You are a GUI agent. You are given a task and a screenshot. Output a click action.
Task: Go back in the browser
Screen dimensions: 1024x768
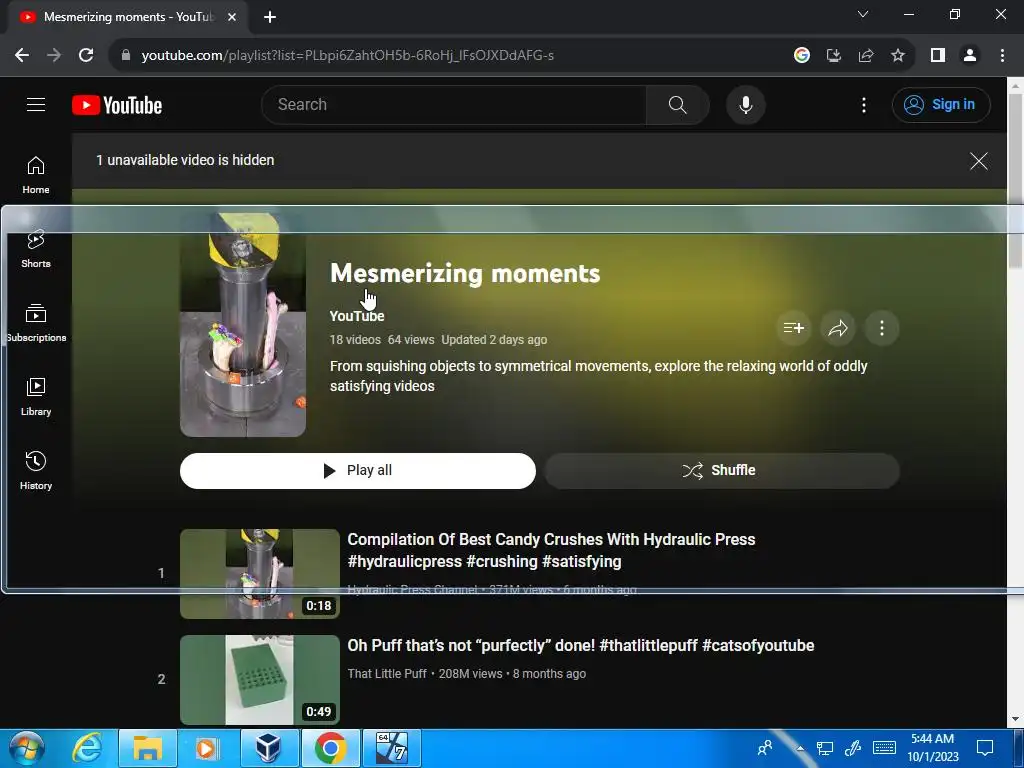click(x=22, y=56)
